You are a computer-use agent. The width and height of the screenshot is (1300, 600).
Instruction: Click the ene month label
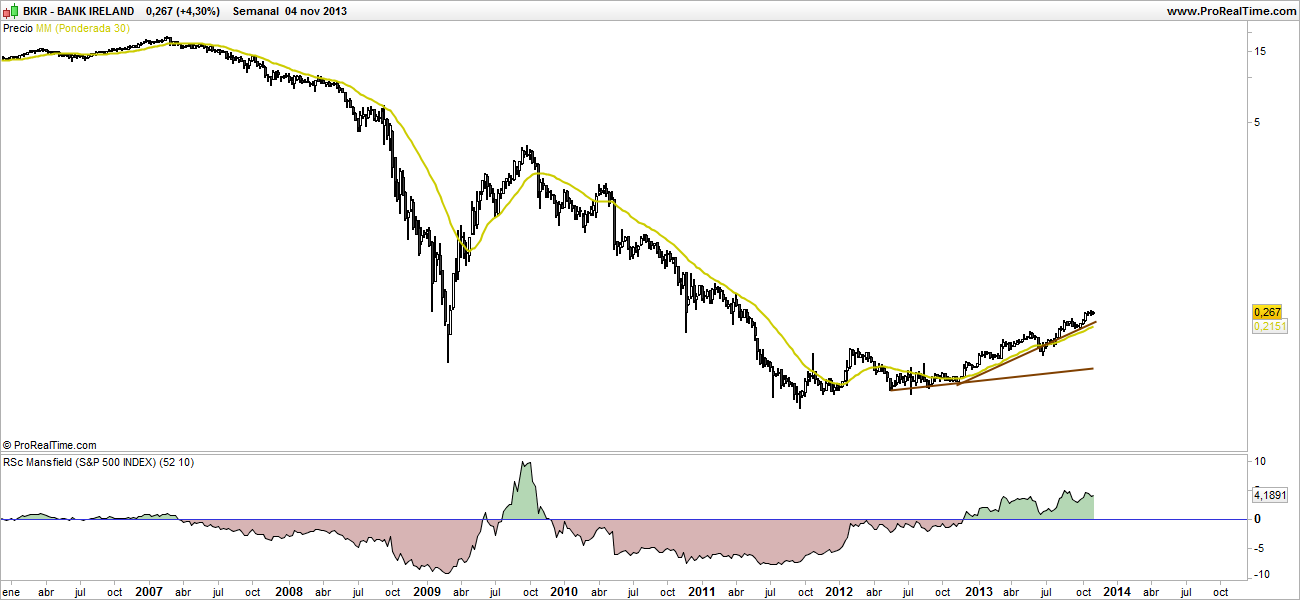pos(13,591)
